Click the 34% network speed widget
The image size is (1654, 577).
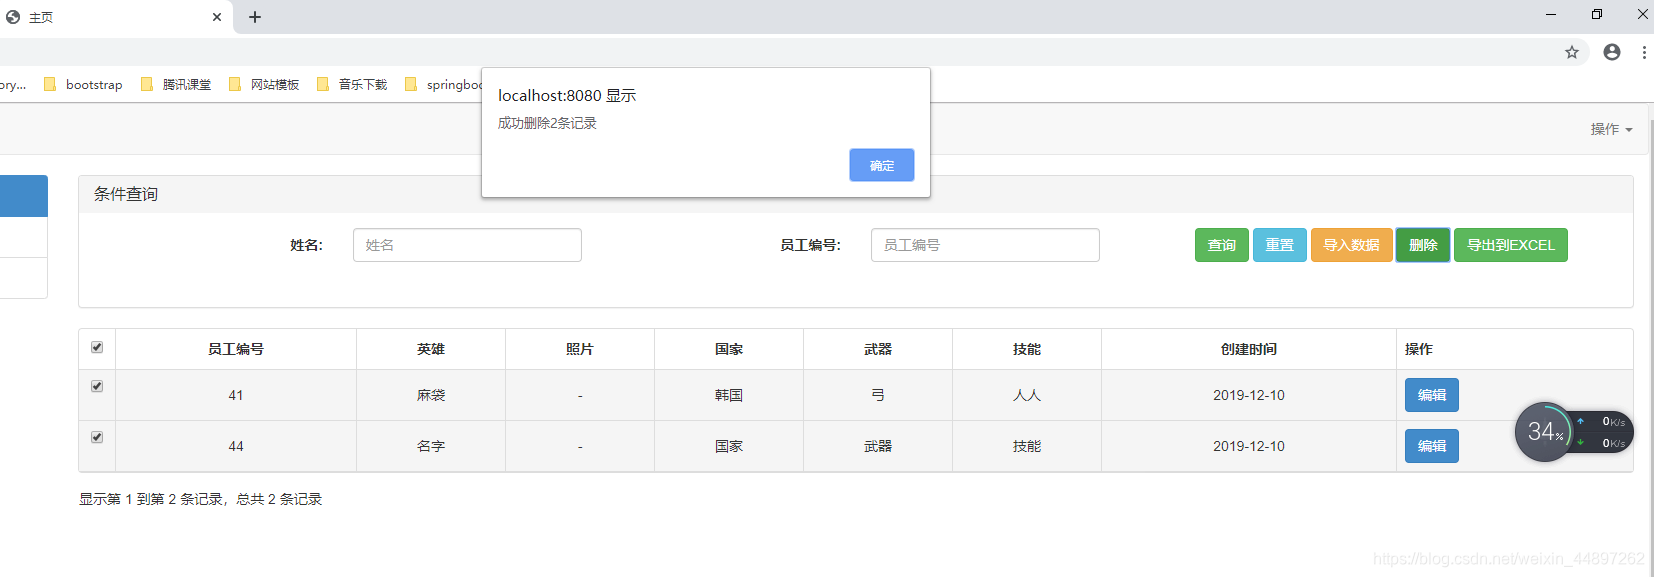[1573, 432]
